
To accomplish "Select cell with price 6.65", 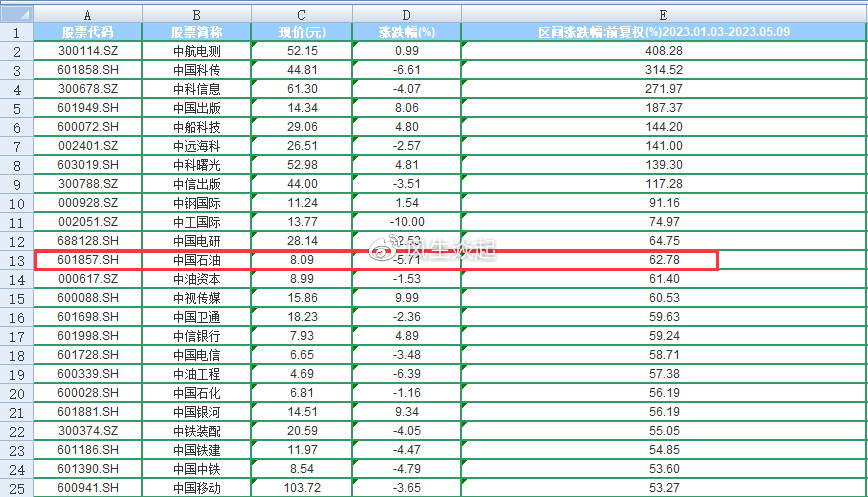I will 302,355.
